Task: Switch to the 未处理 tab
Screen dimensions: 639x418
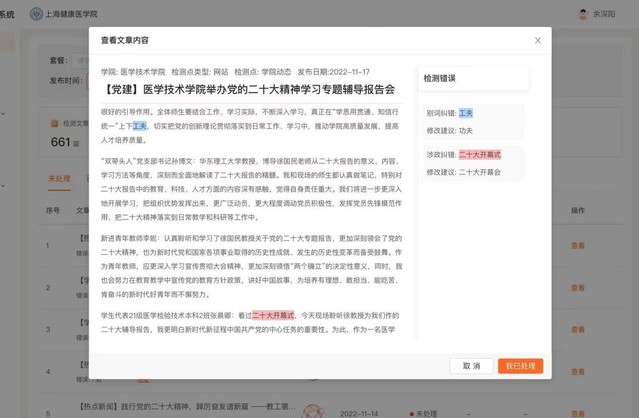Action: point(59,179)
